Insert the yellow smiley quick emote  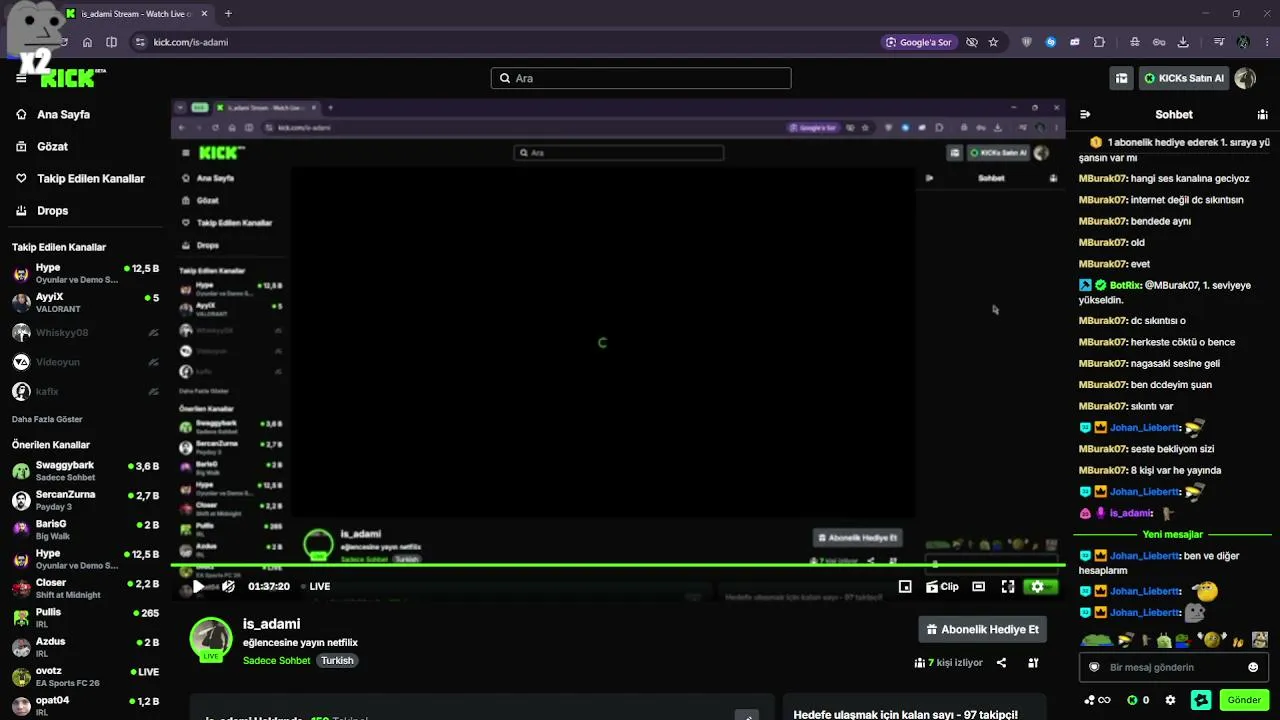pyautogui.click(x=1212, y=639)
